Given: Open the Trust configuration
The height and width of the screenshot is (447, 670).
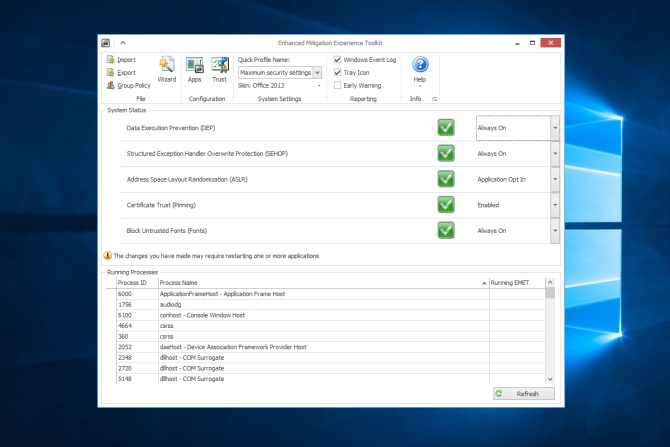Looking at the screenshot, I should coord(220,69).
